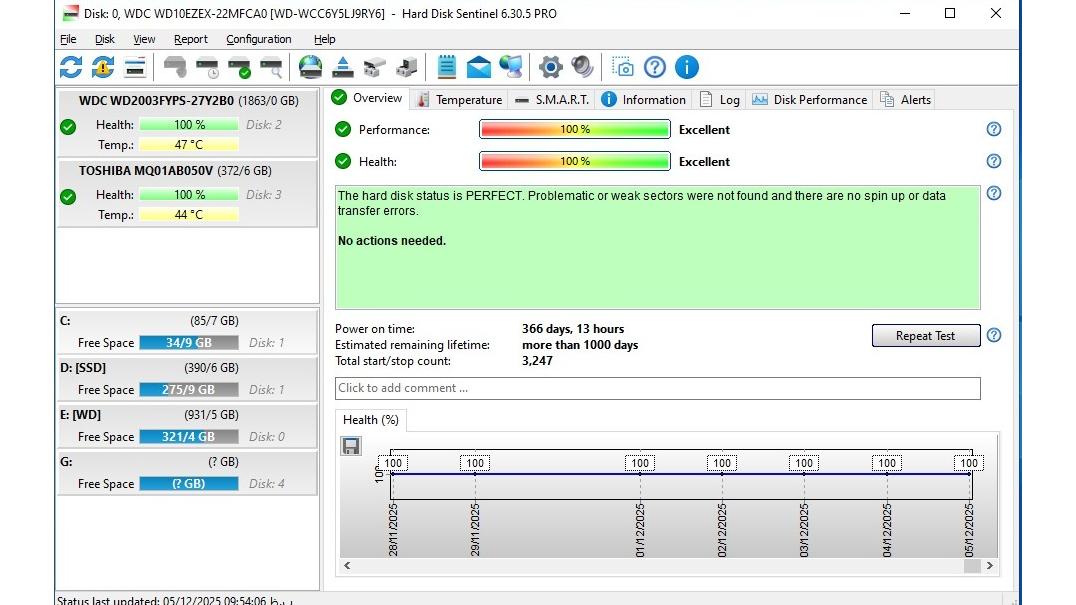Switch to the S.M.A.R.T. tab

pyautogui.click(x=552, y=99)
